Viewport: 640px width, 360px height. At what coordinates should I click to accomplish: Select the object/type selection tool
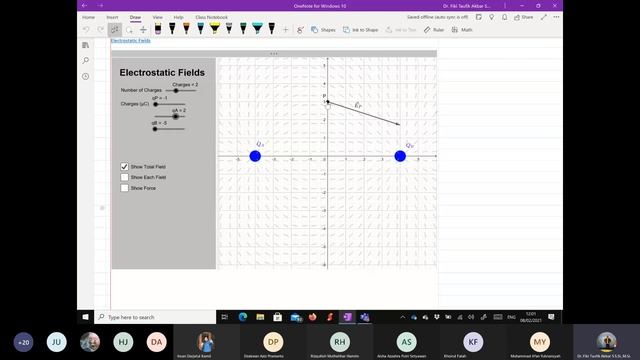coord(115,30)
